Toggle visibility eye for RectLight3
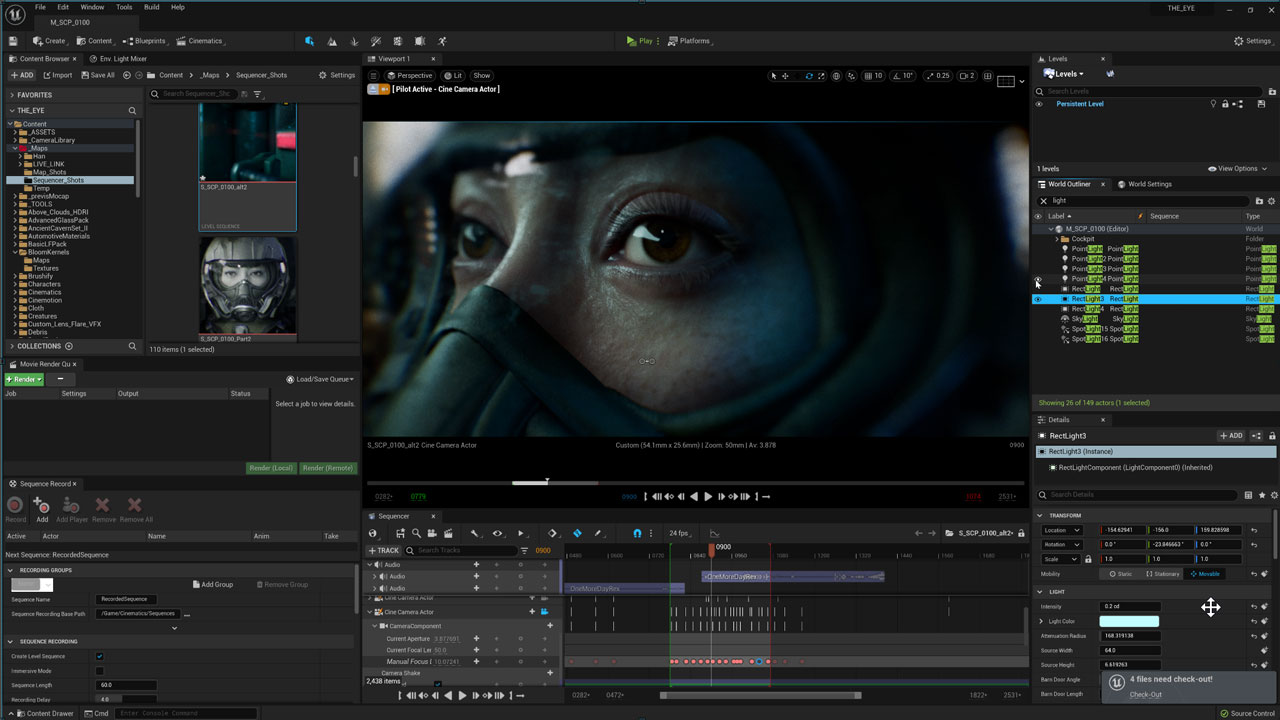1280x720 pixels. 1038,299
